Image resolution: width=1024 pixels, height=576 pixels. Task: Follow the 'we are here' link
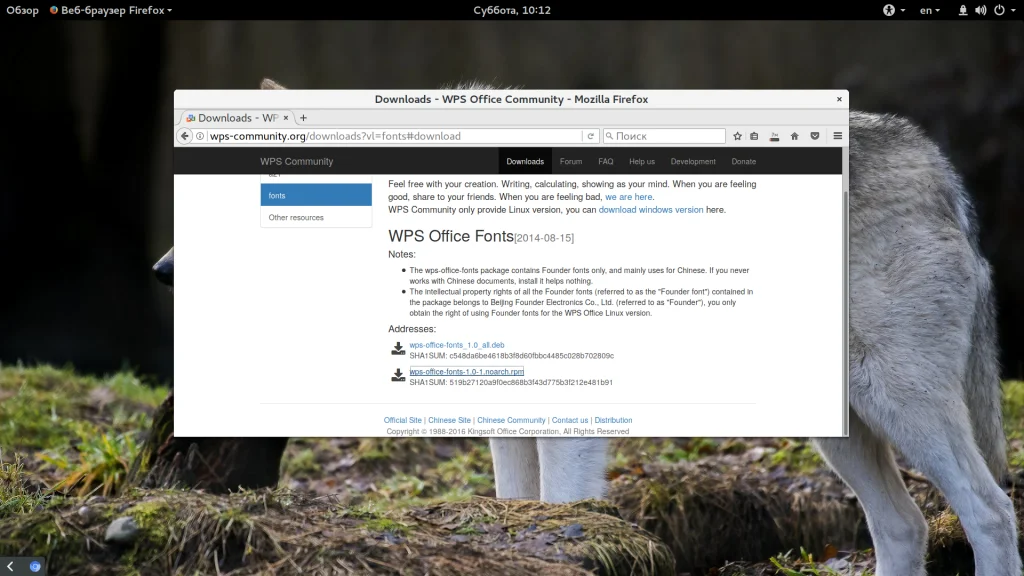coord(628,197)
